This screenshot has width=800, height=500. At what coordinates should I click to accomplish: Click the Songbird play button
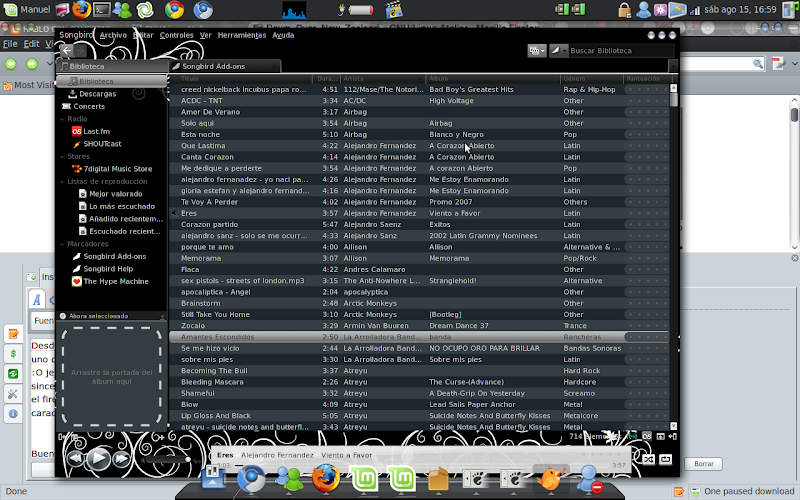click(x=97, y=459)
